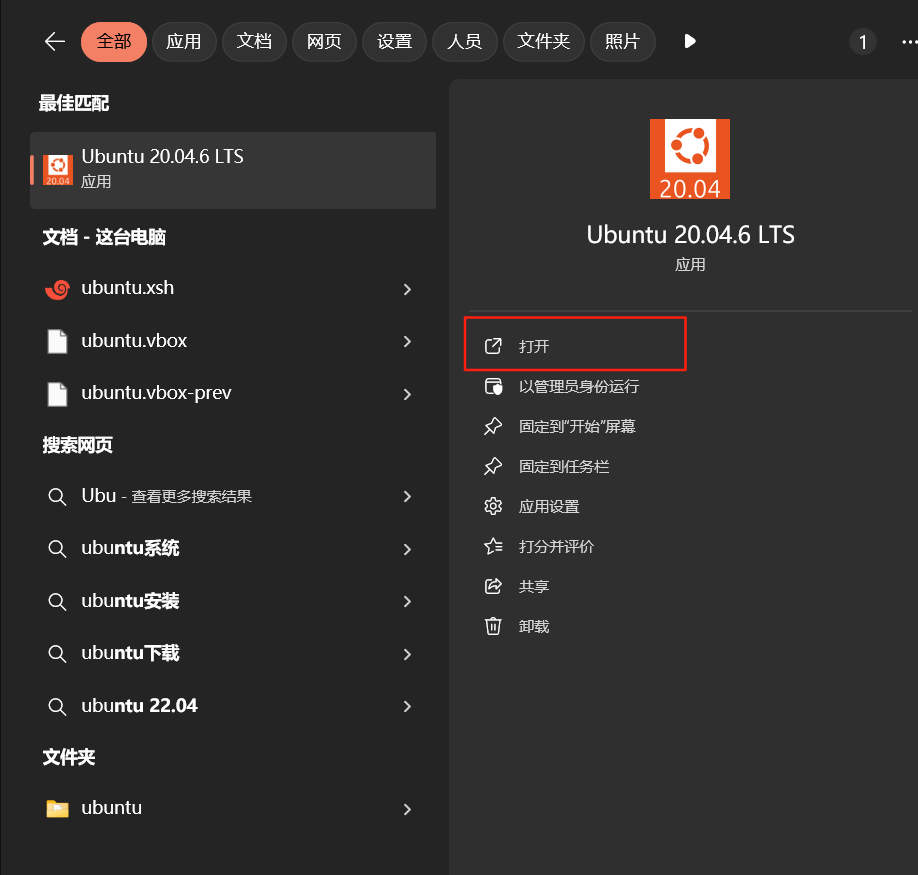Screen dimensions: 918x875
Task: Switch to the 网页 filter tab
Action: pyautogui.click(x=324, y=42)
